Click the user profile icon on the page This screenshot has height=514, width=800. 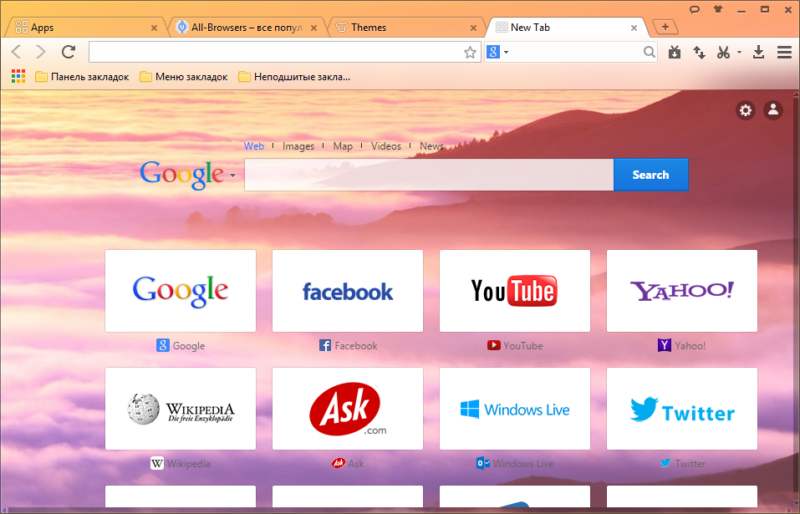point(773,111)
